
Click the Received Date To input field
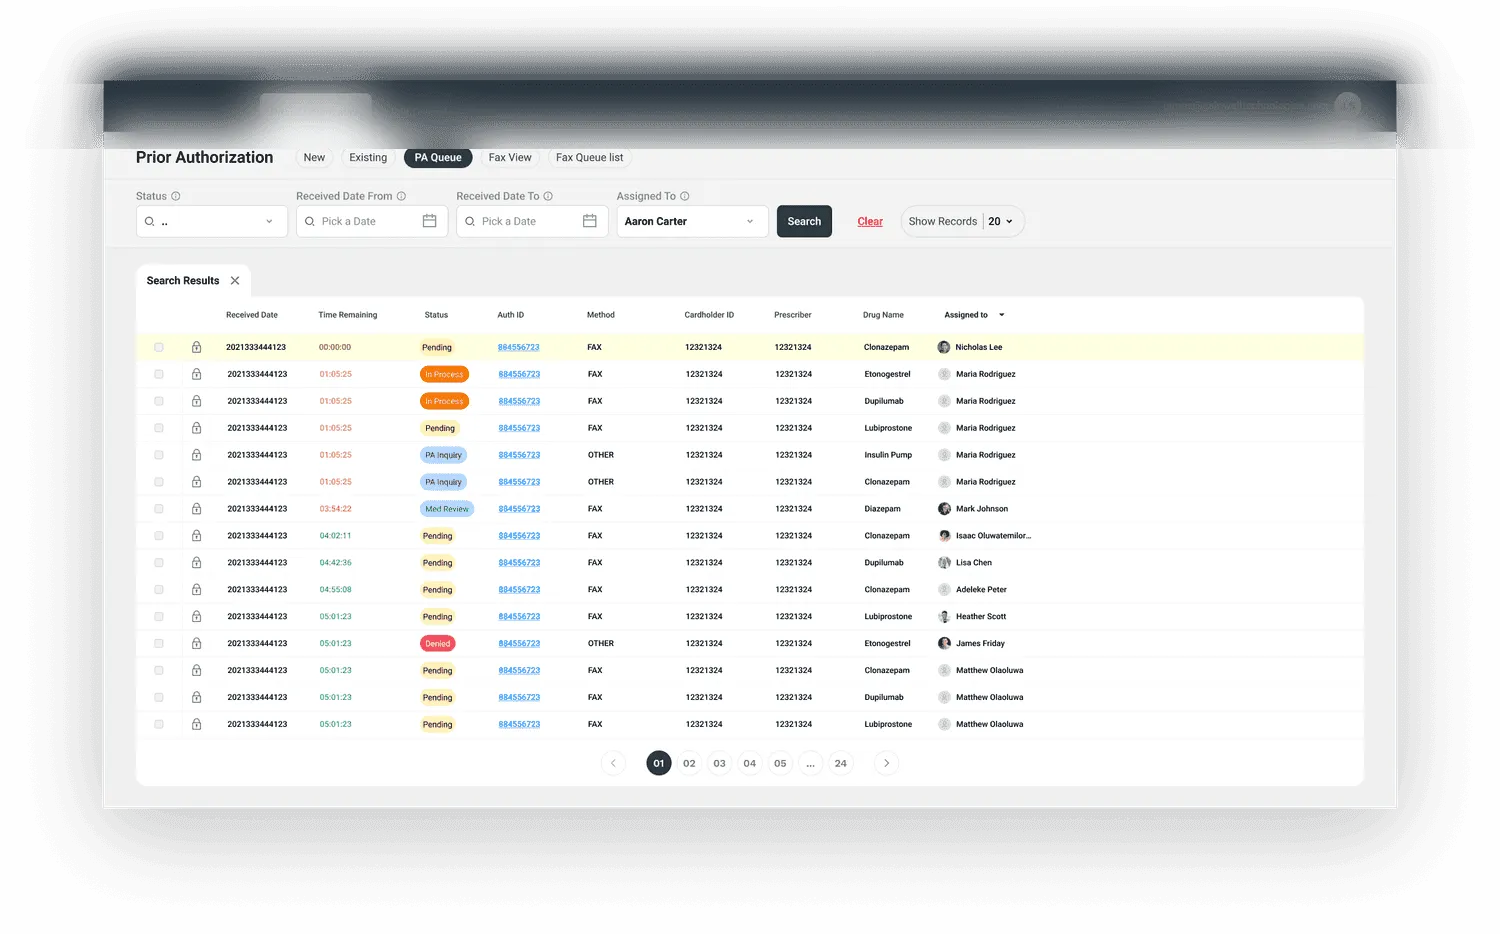(x=532, y=222)
